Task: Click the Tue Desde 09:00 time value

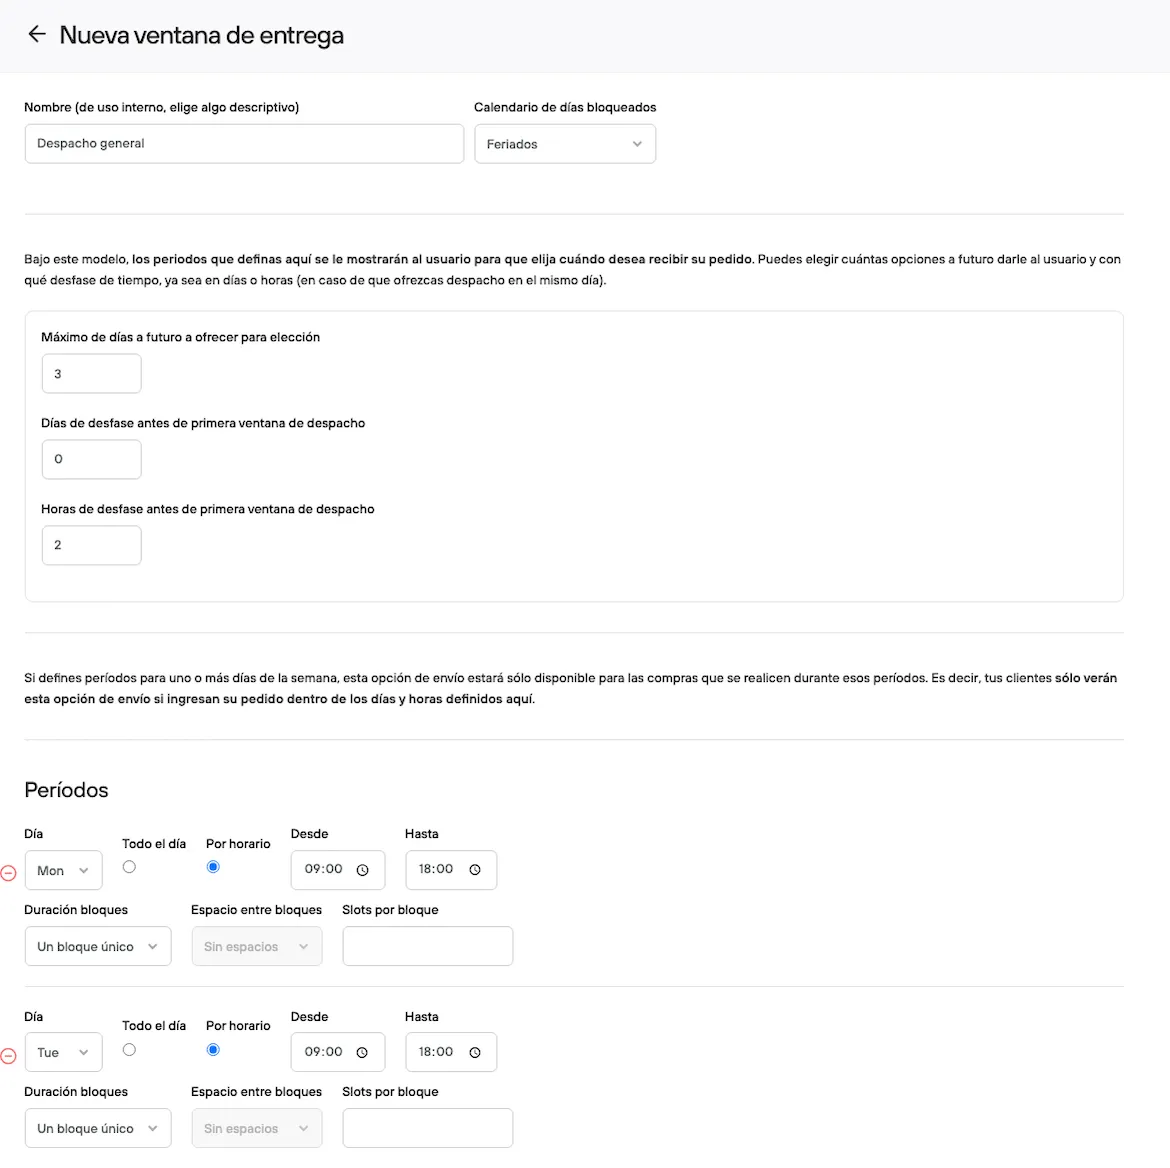Action: click(323, 1052)
